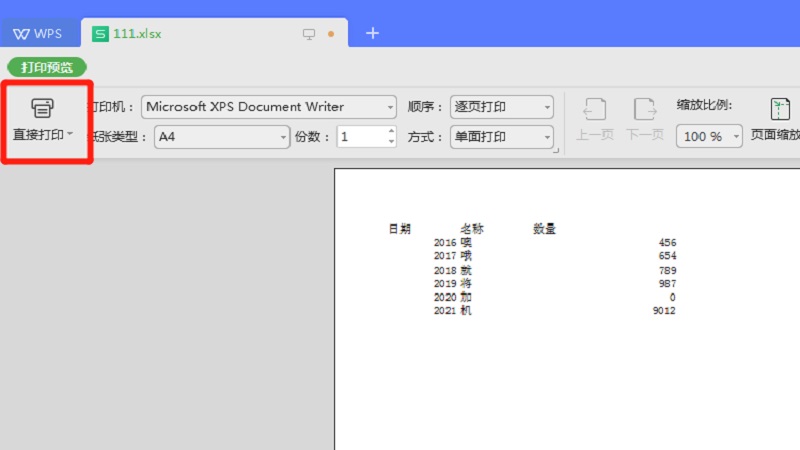
Task: Go to previous page with 上一页
Action: click(x=594, y=120)
